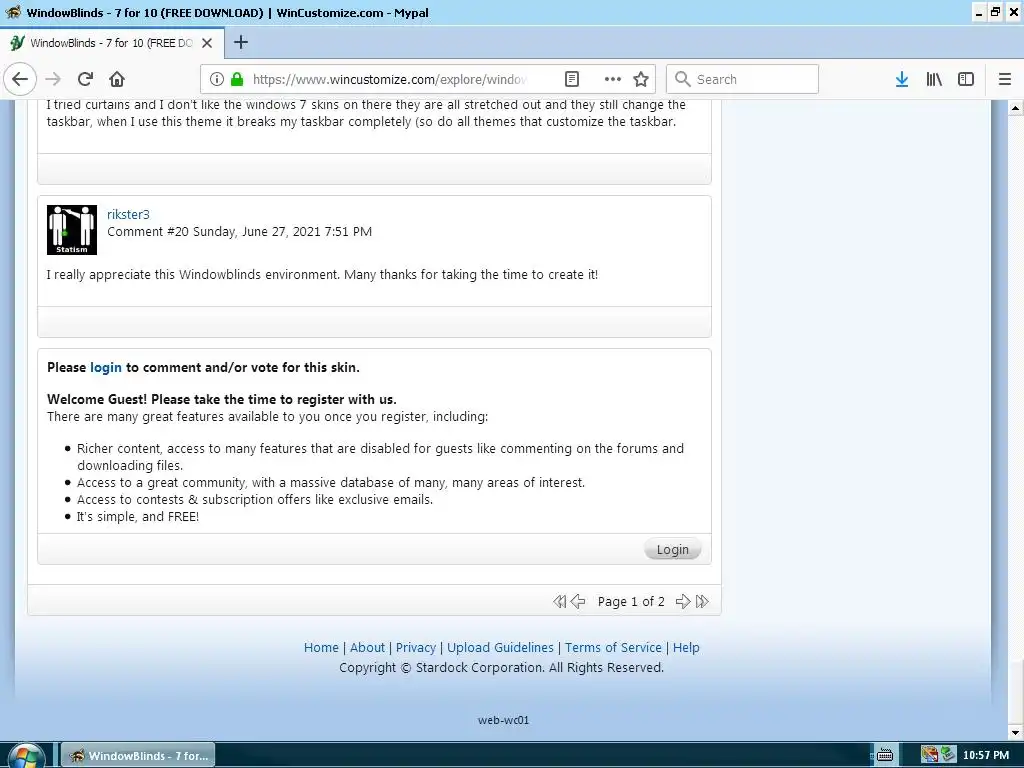Viewport: 1024px width, 768px height.
Task: Open the browser home page
Action: 117,79
